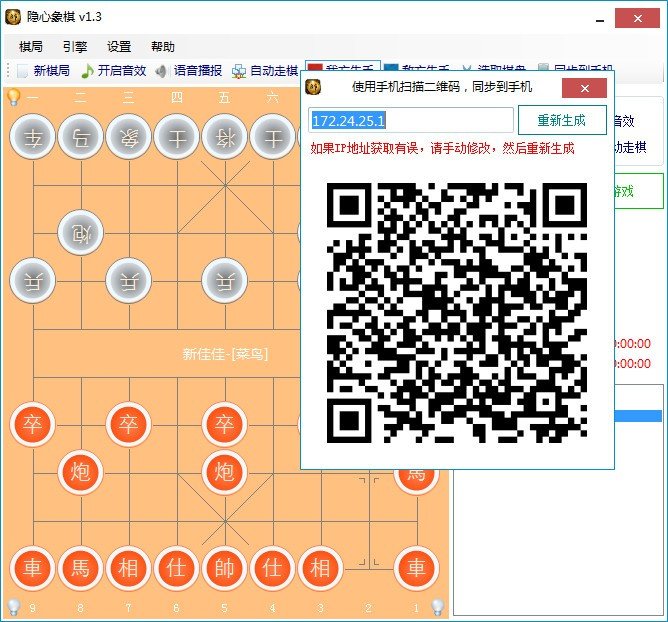This screenshot has width=668, height=622.
Task: Select the gray 将 general piece
Action: pos(225,137)
